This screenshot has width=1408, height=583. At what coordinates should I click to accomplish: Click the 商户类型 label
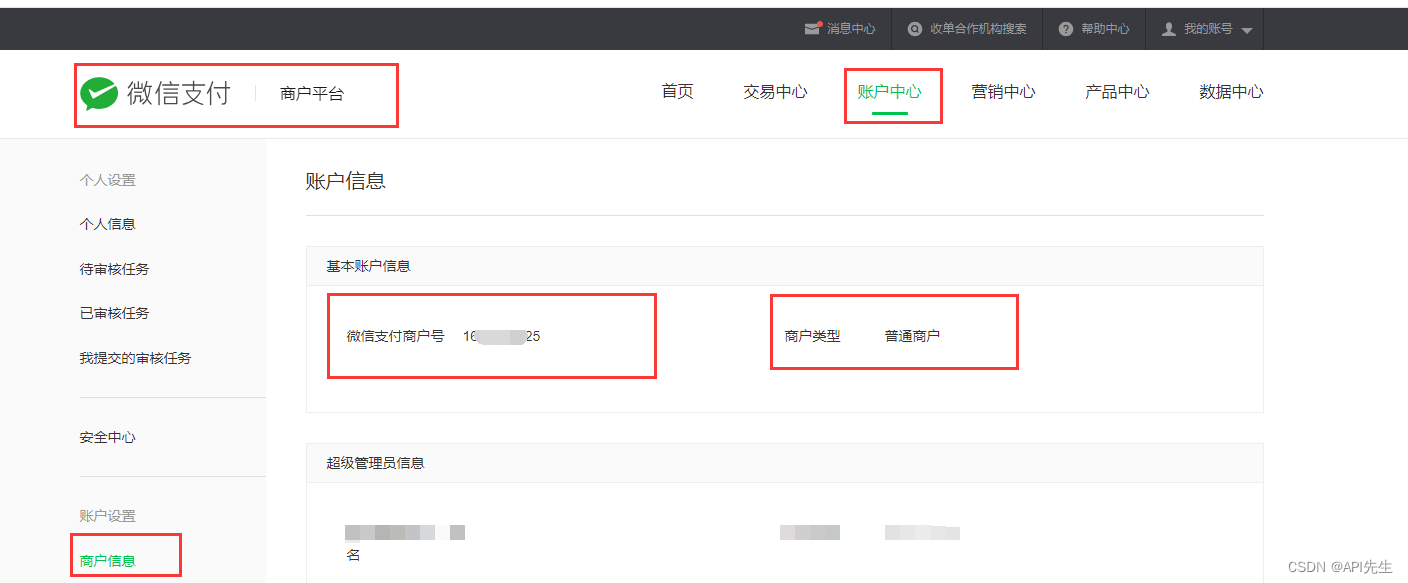point(813,336)
